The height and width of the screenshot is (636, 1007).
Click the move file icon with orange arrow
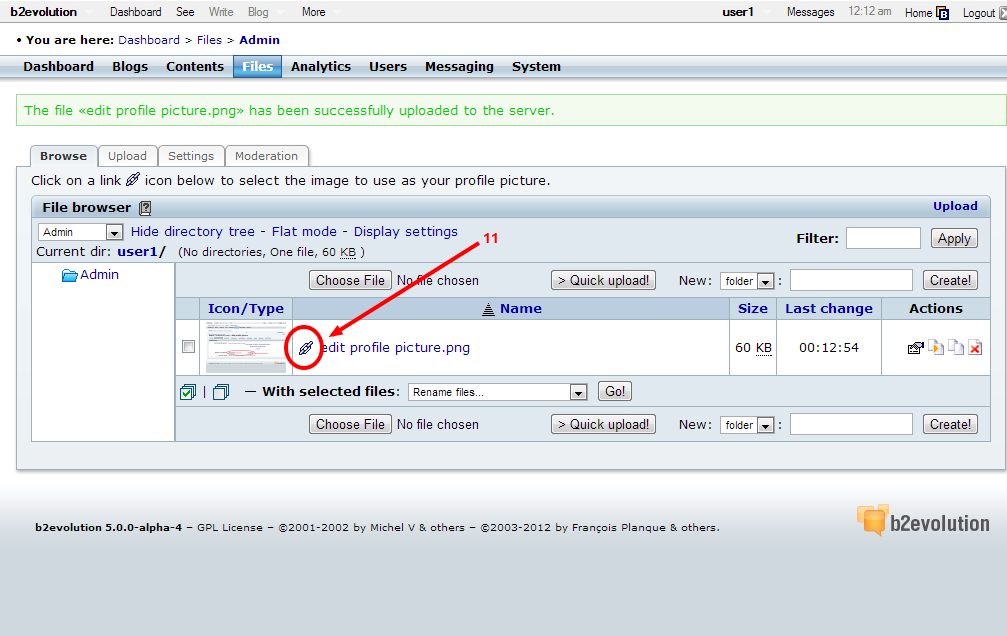[x=936, y=347]
